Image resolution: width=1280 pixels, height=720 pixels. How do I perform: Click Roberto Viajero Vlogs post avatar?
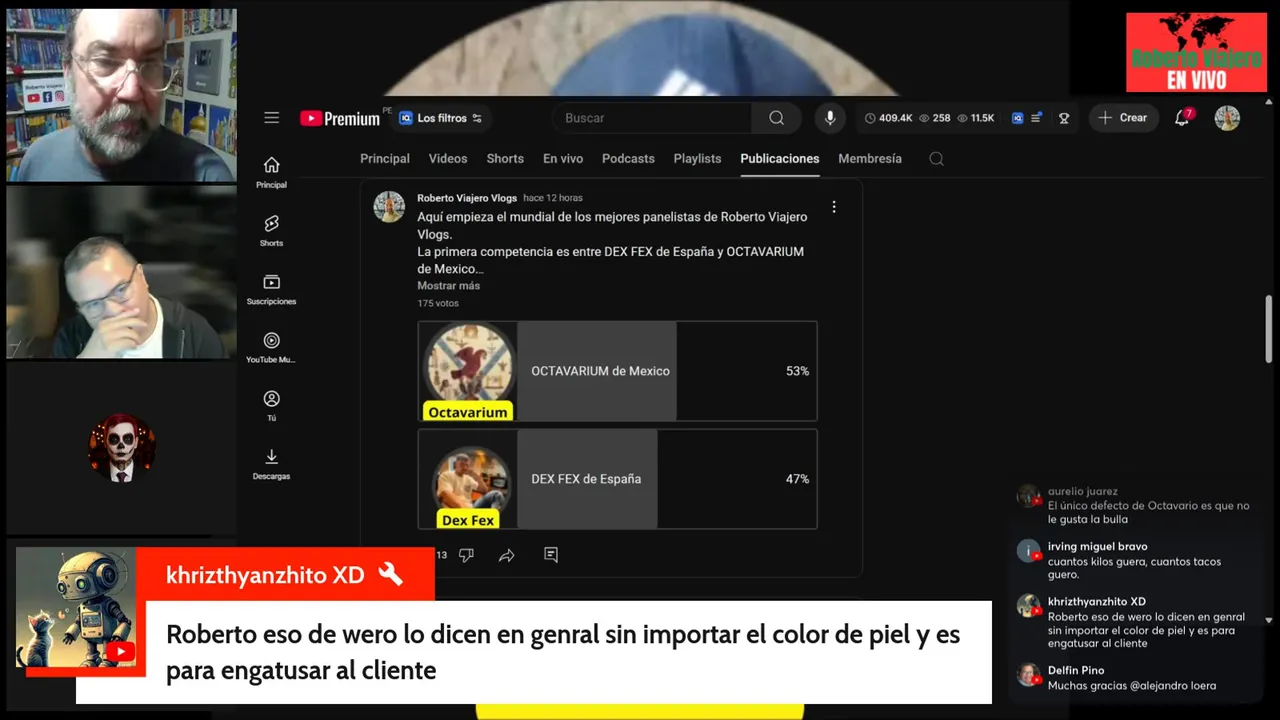389,207
